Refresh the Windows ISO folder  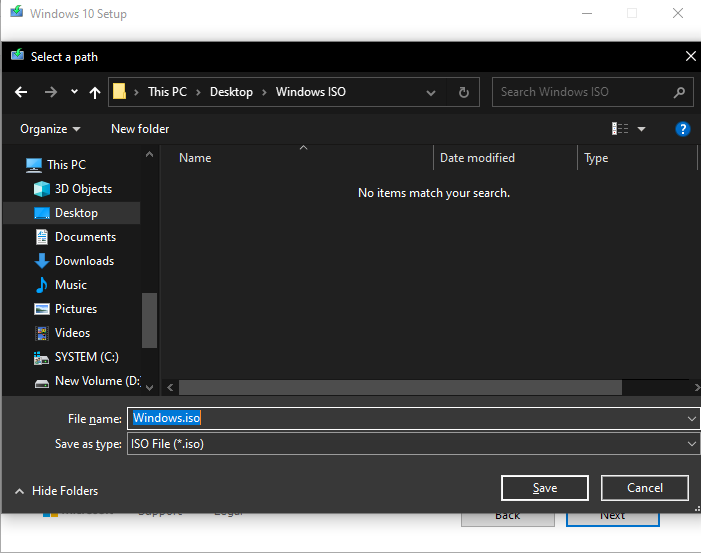[464, 93]
